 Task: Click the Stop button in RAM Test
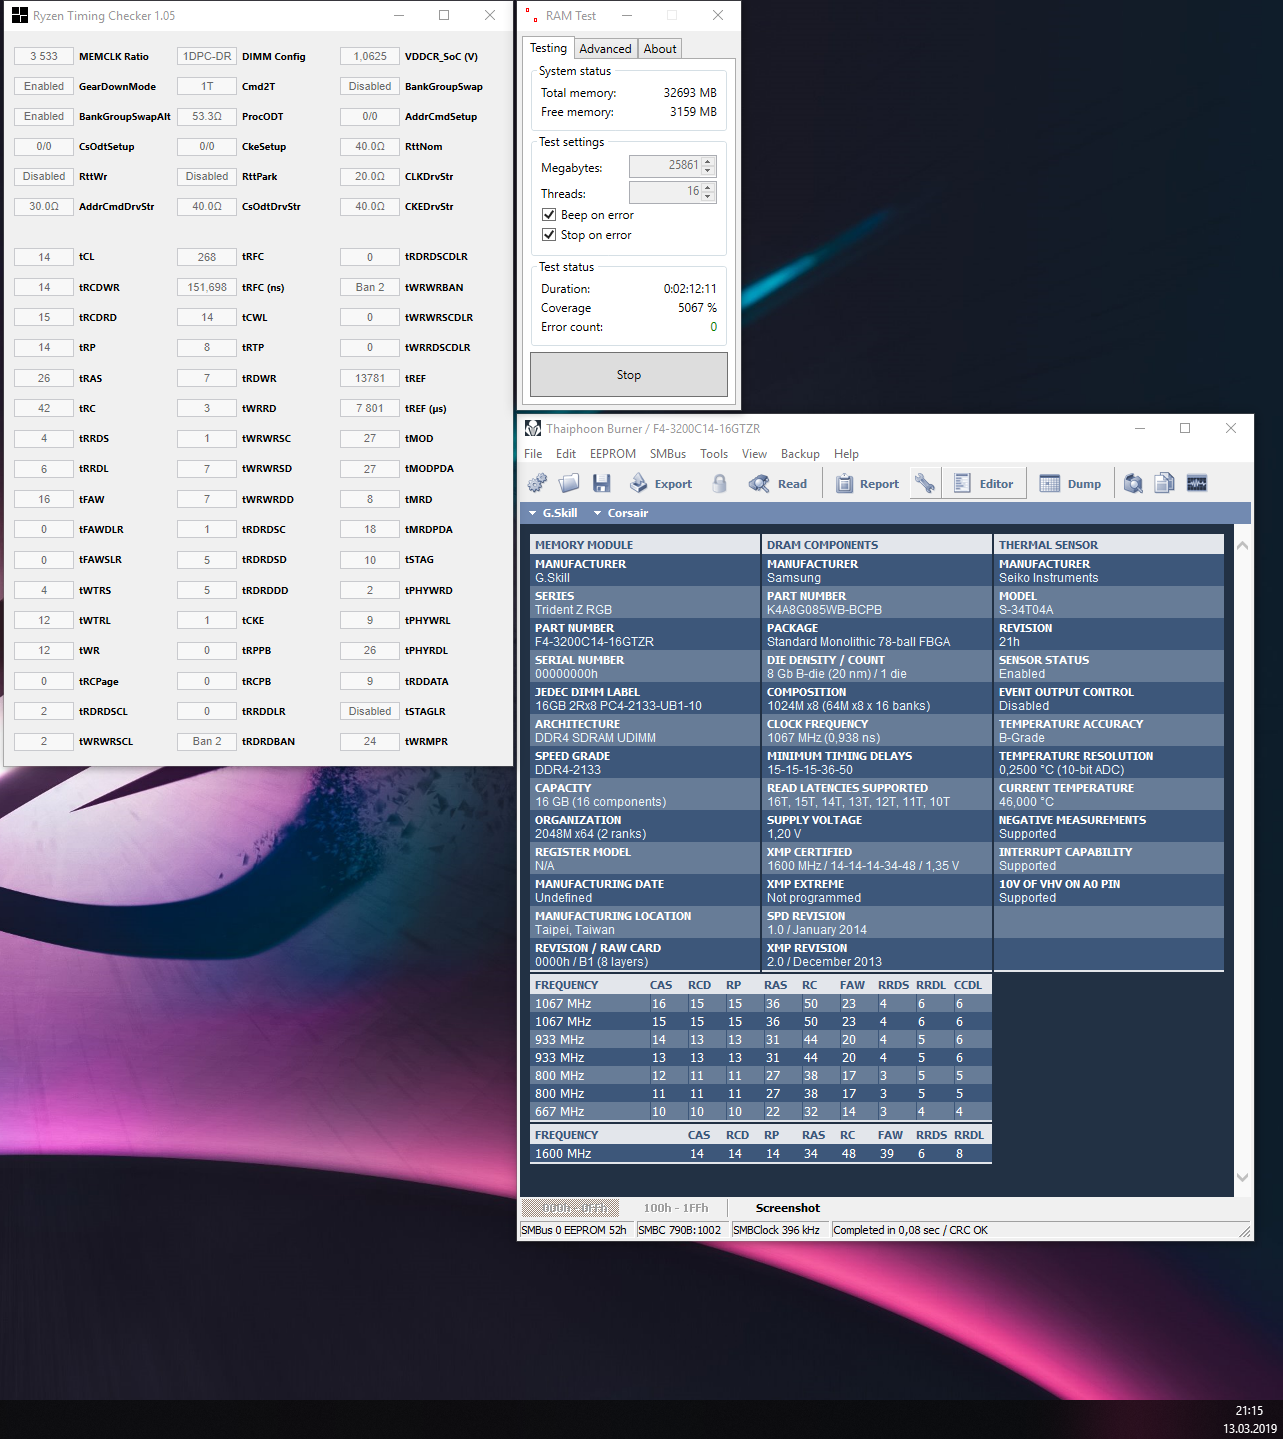pyautogui.click(x=629, y=375)
